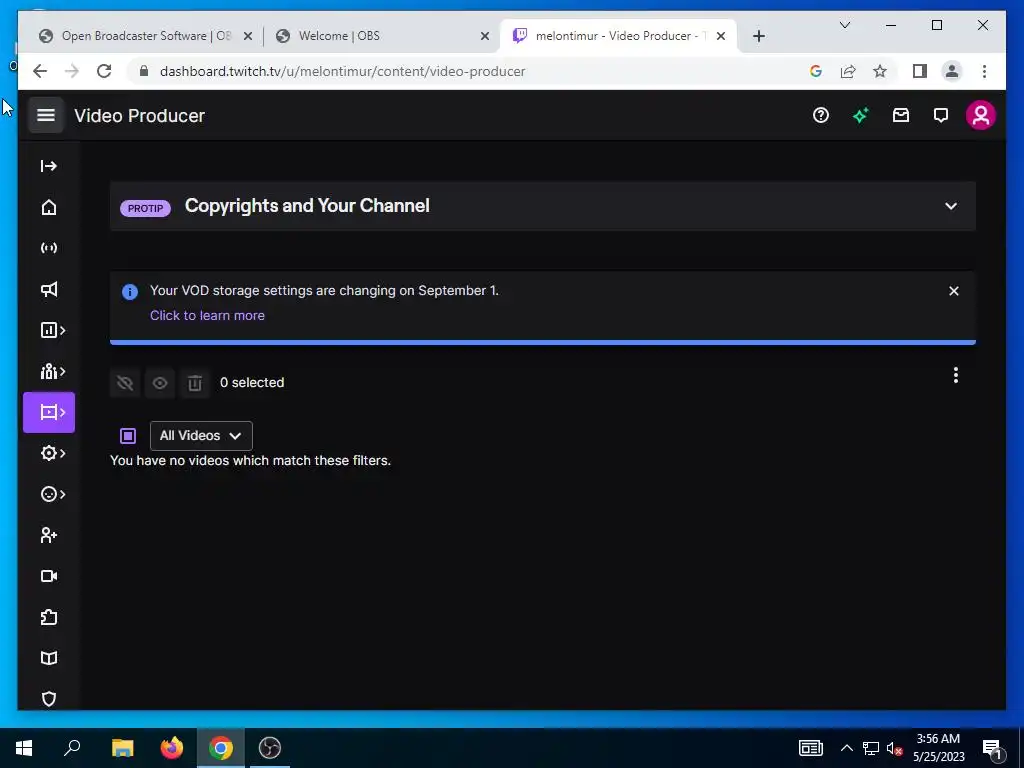
Task: Open the Chrome three-dot menu
Action: pyautogui.click(x=984, y=71)
